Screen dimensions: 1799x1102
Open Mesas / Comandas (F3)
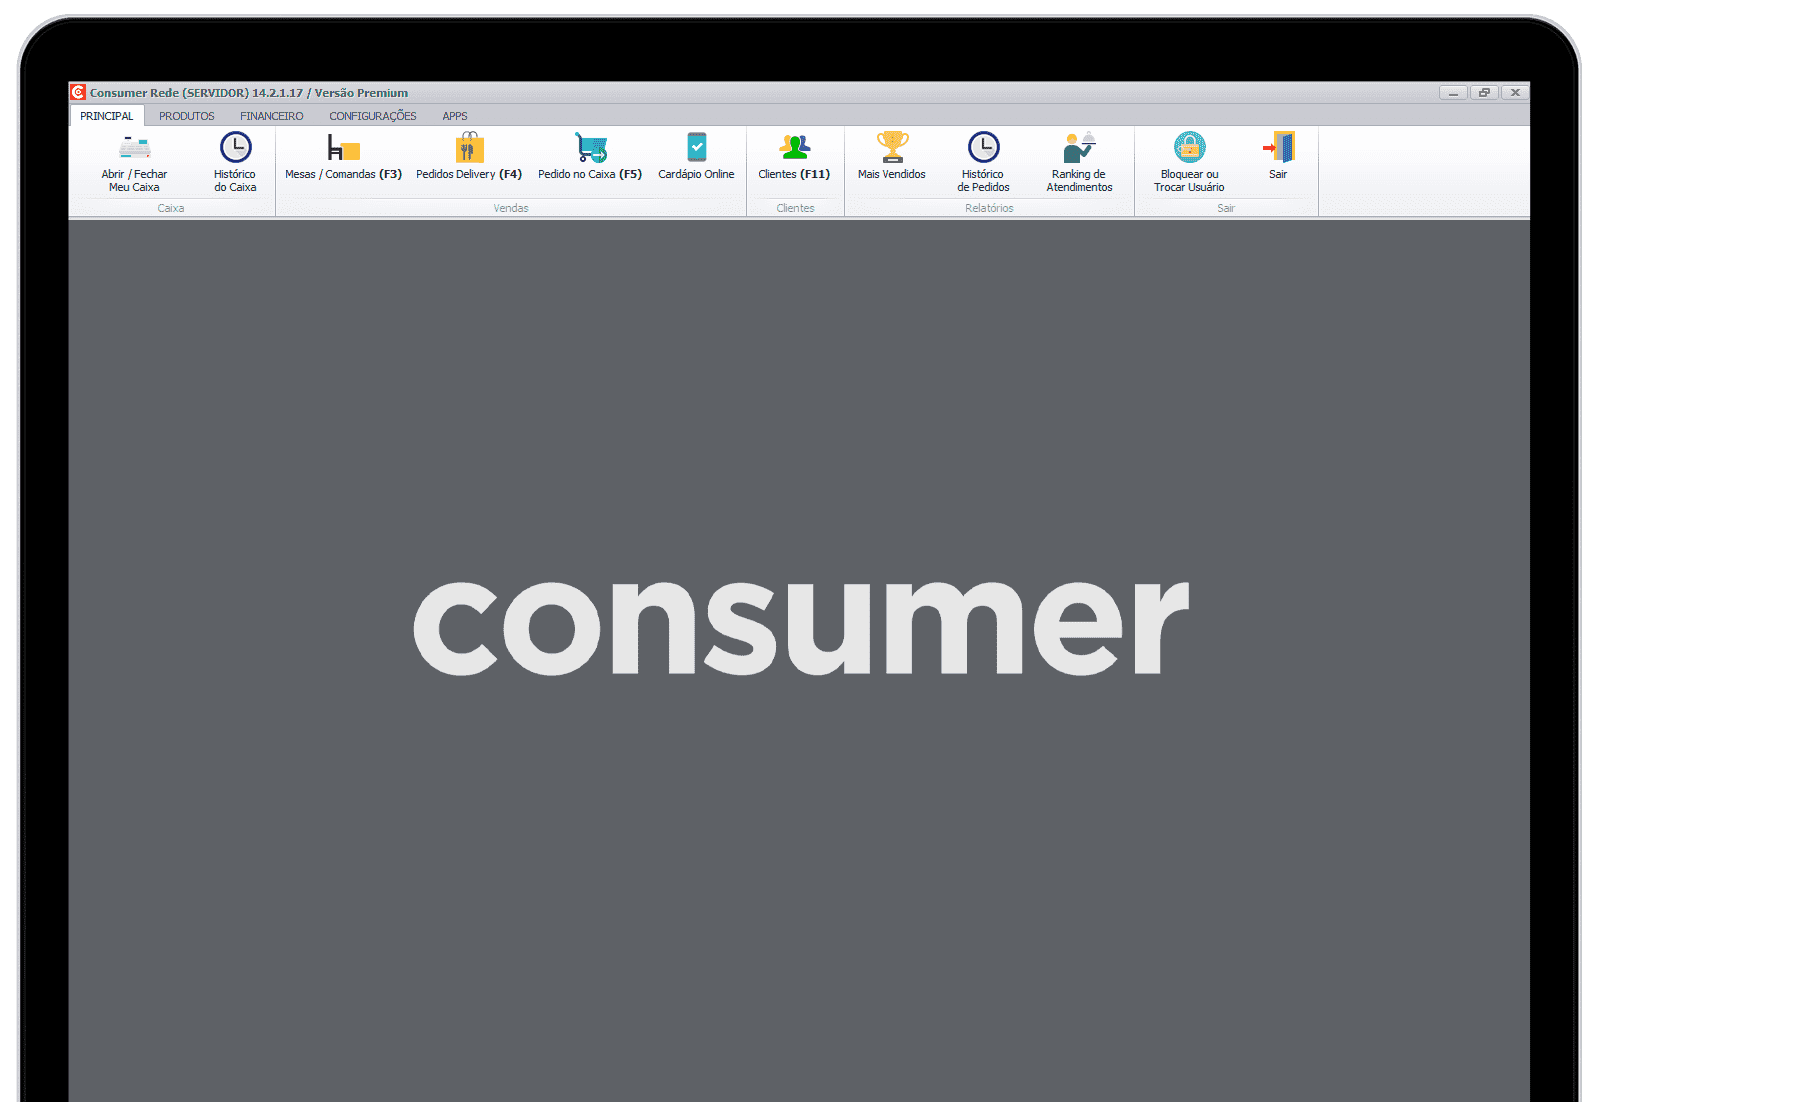[343, 157]
